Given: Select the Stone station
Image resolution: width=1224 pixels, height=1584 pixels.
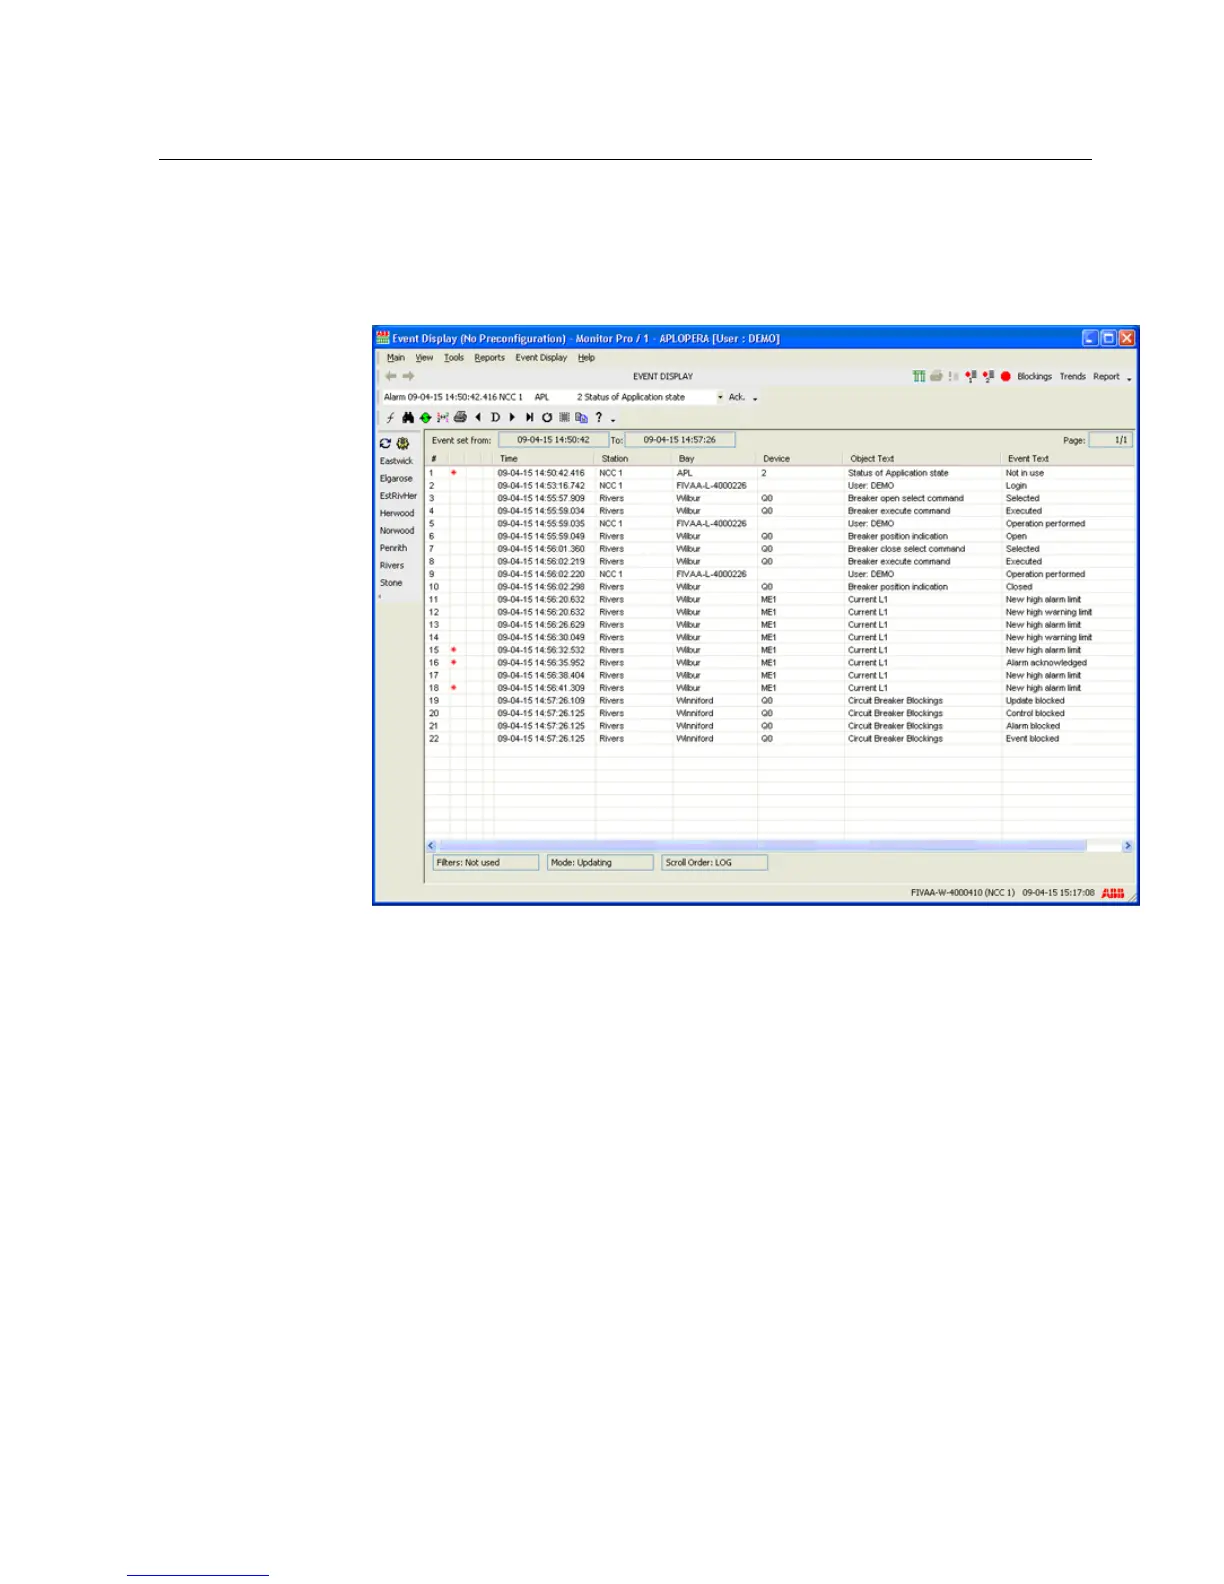Looking at the screenshot, I should tap(390, 583).
